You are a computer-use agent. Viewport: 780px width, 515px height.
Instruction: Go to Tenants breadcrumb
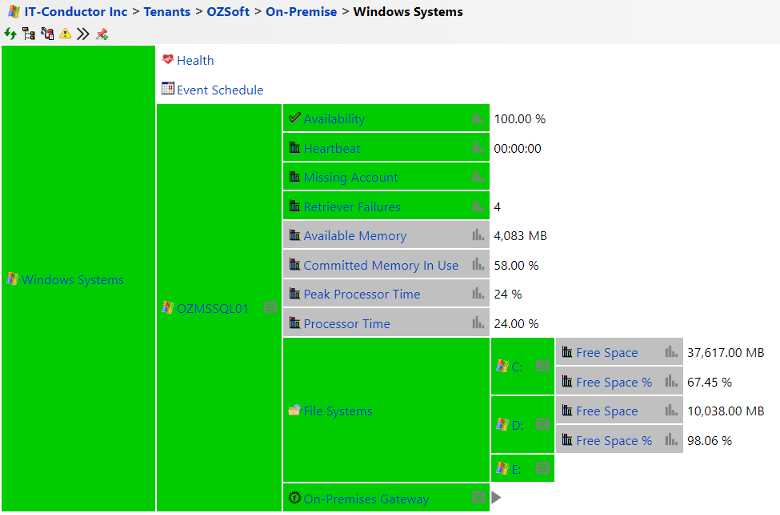point(167,11)
